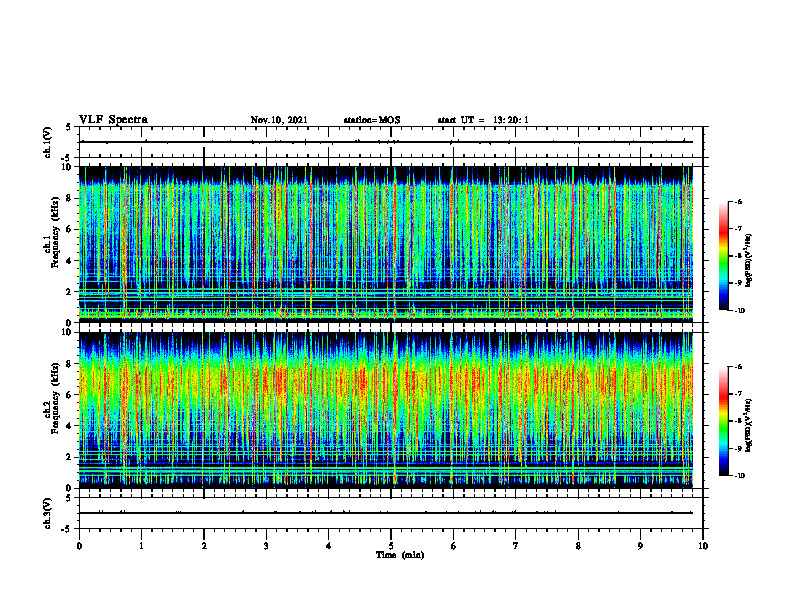Click the "6" kHz tick of ch.1 frequency axis

click(69, 229)
